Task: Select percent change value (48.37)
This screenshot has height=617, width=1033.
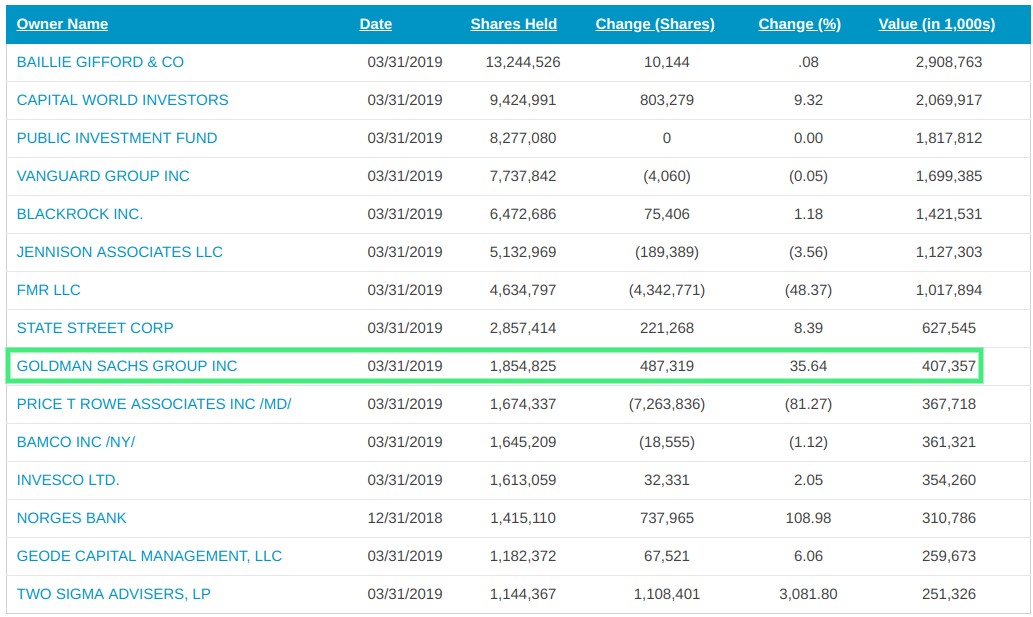Action: pyautogui.click(x=808, y=290)
